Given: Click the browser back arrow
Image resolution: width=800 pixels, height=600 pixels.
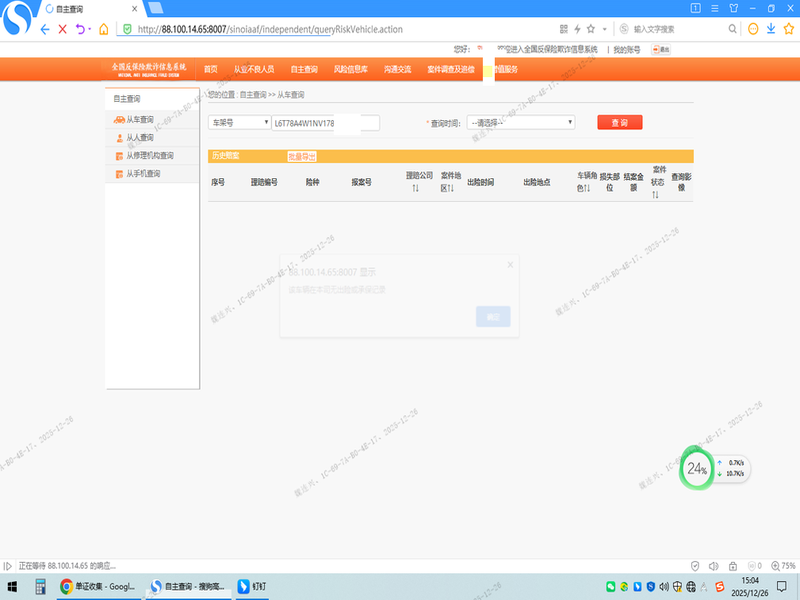Looking at the screenshot, I should tap(45, 29).
